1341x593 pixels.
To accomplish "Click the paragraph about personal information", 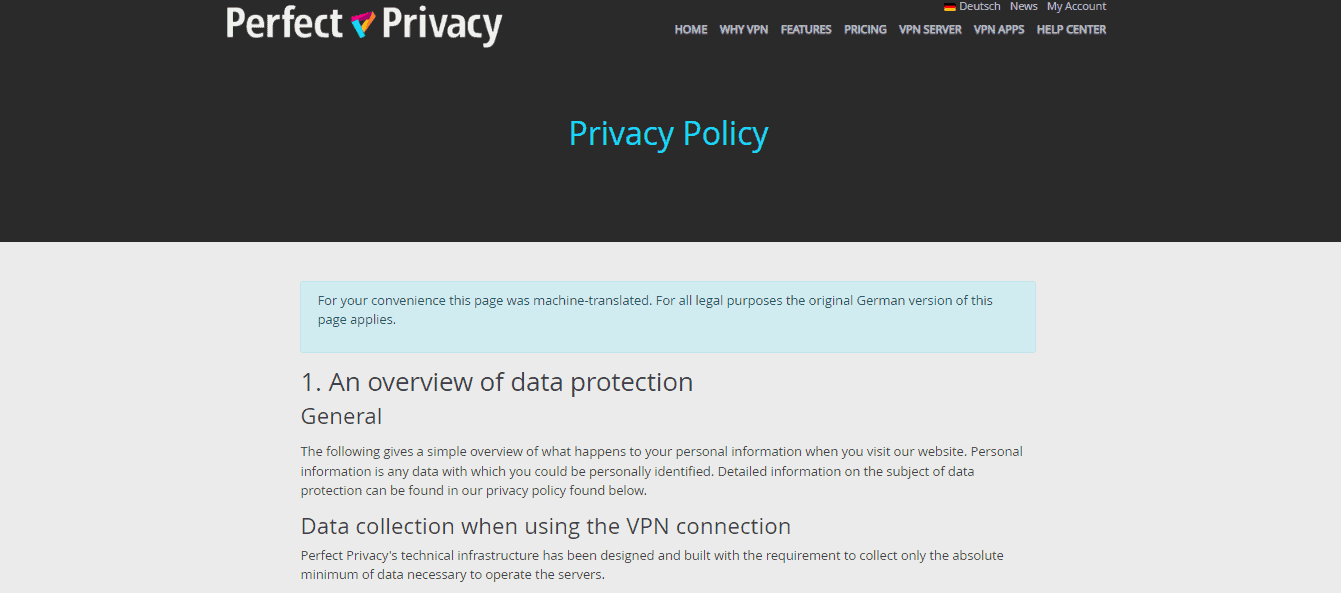I will [x=660, y=470].
